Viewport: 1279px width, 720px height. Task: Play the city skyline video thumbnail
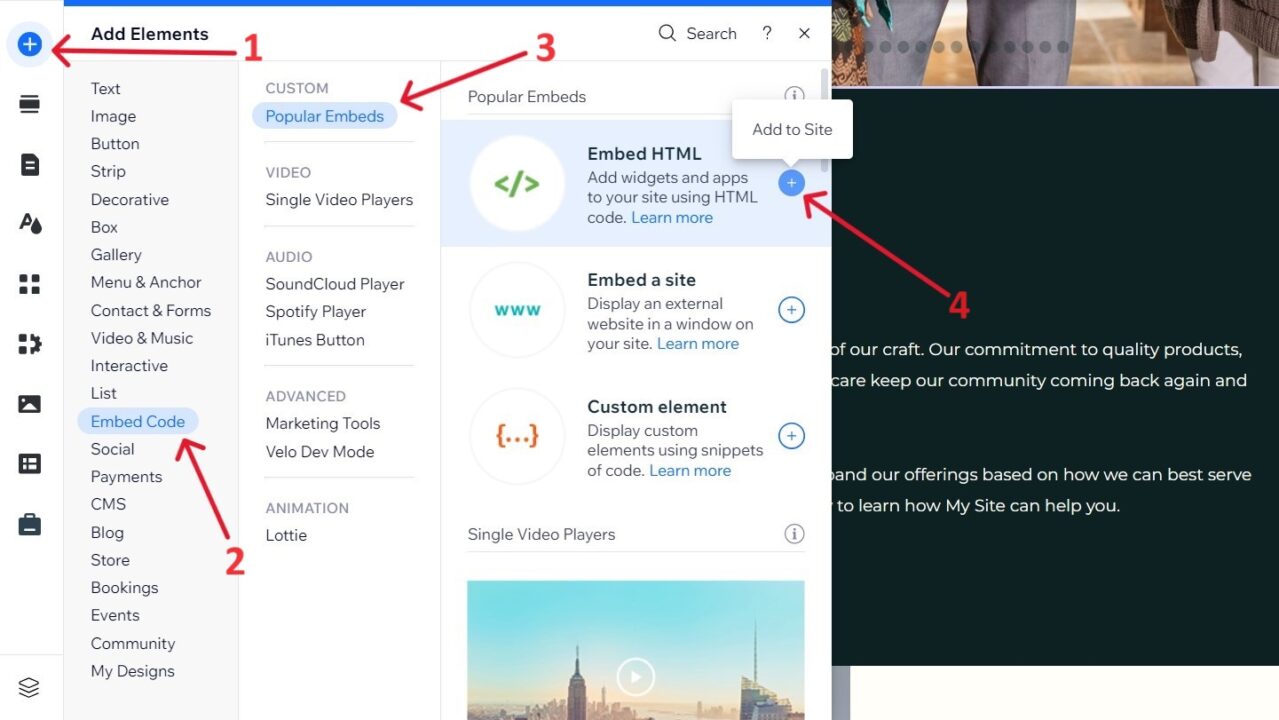click(x=635, y=677)
